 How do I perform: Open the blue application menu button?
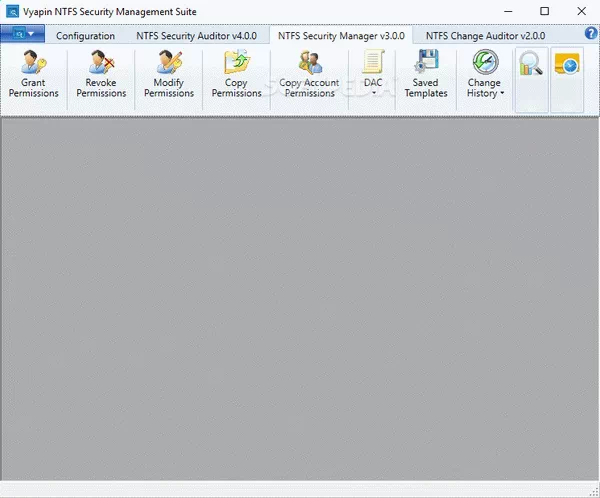point(23,34)
